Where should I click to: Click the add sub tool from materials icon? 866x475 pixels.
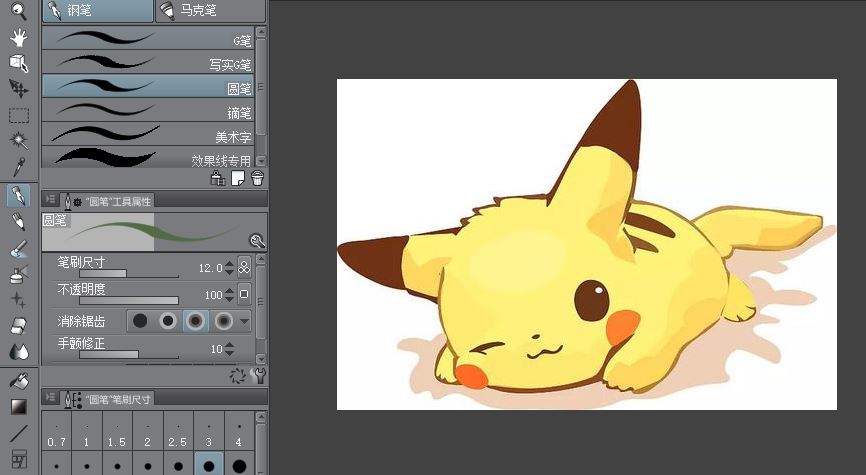point(218,178)
